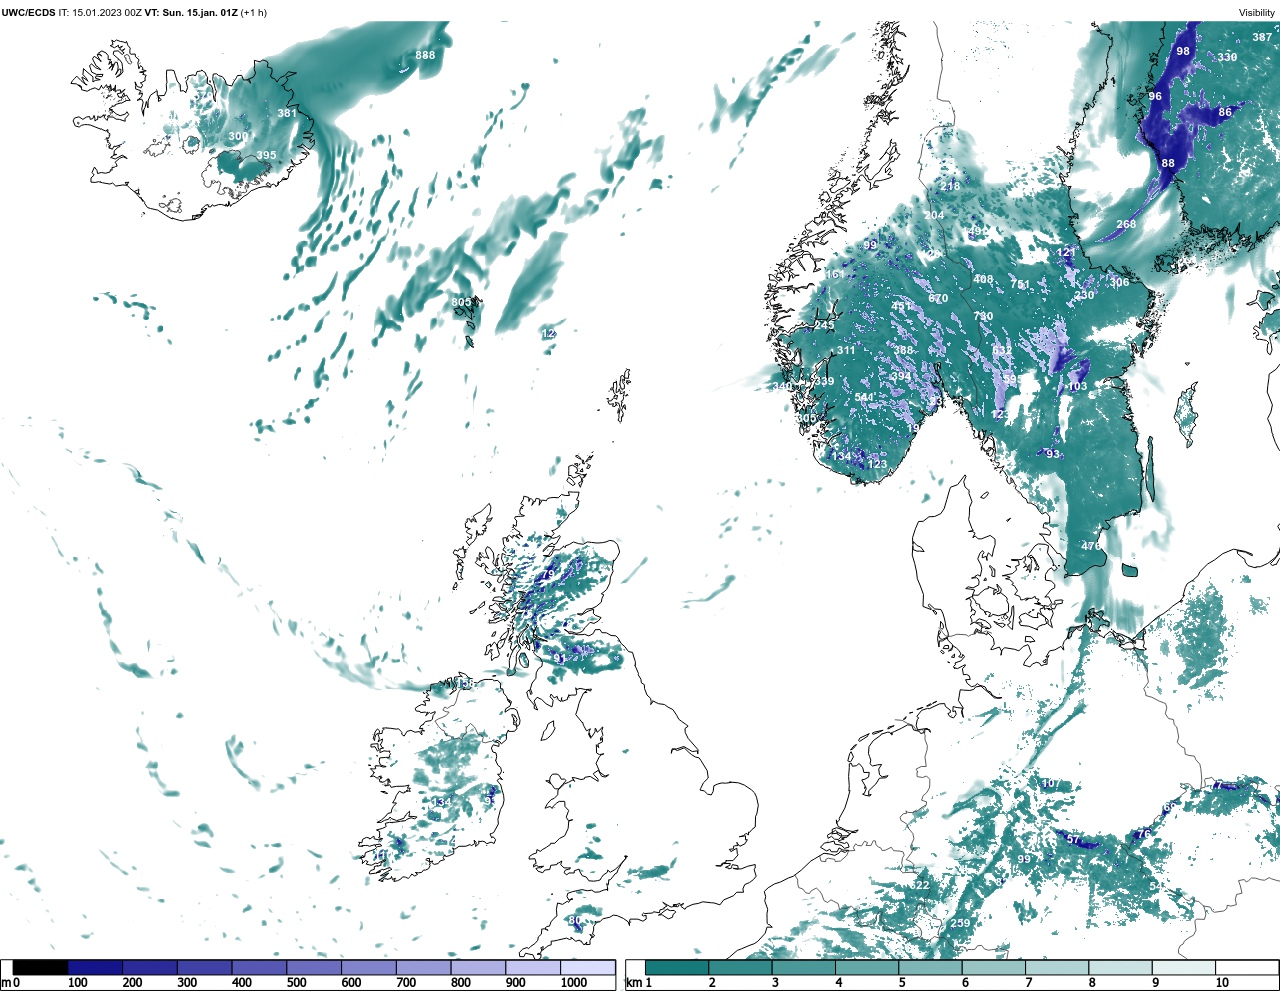Click the 4–5 km legend swatch
1280x991 pixels.
(867, 967)
